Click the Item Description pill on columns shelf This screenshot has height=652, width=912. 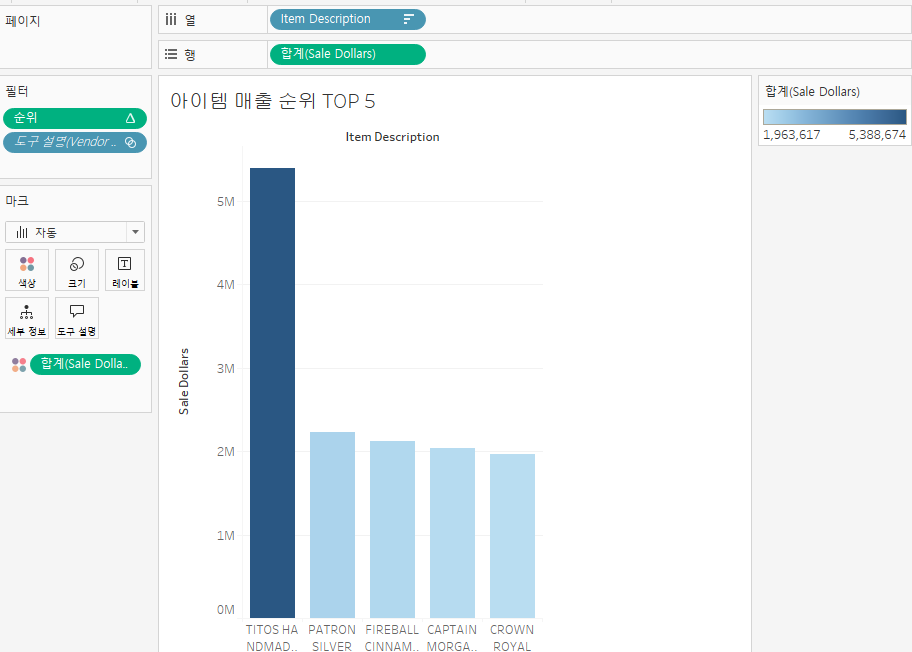[x=347, y=19]
